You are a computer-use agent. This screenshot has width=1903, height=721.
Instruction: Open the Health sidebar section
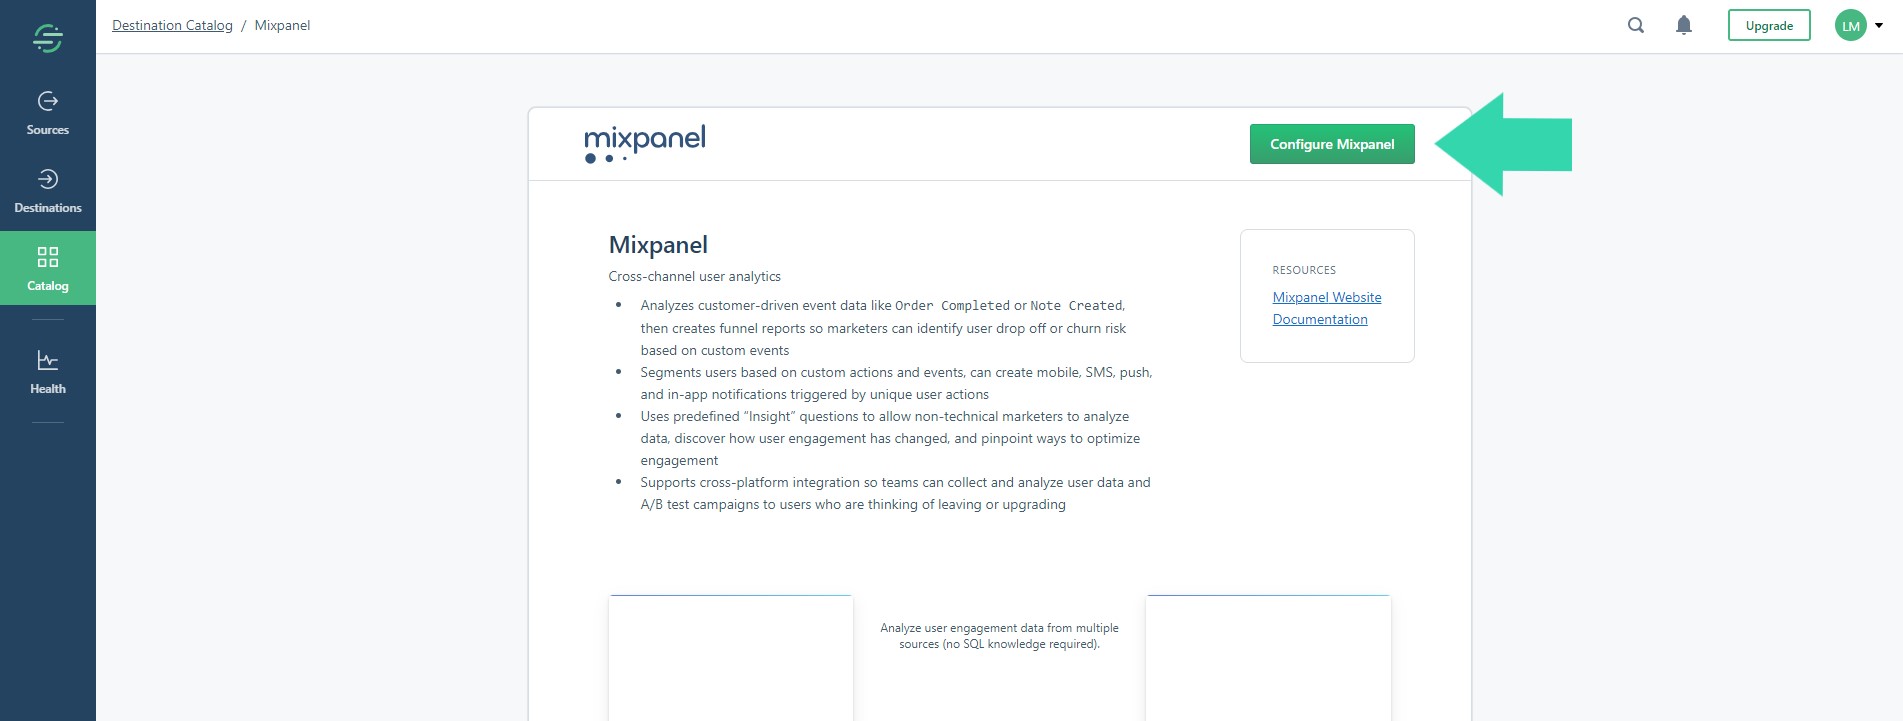48,372
